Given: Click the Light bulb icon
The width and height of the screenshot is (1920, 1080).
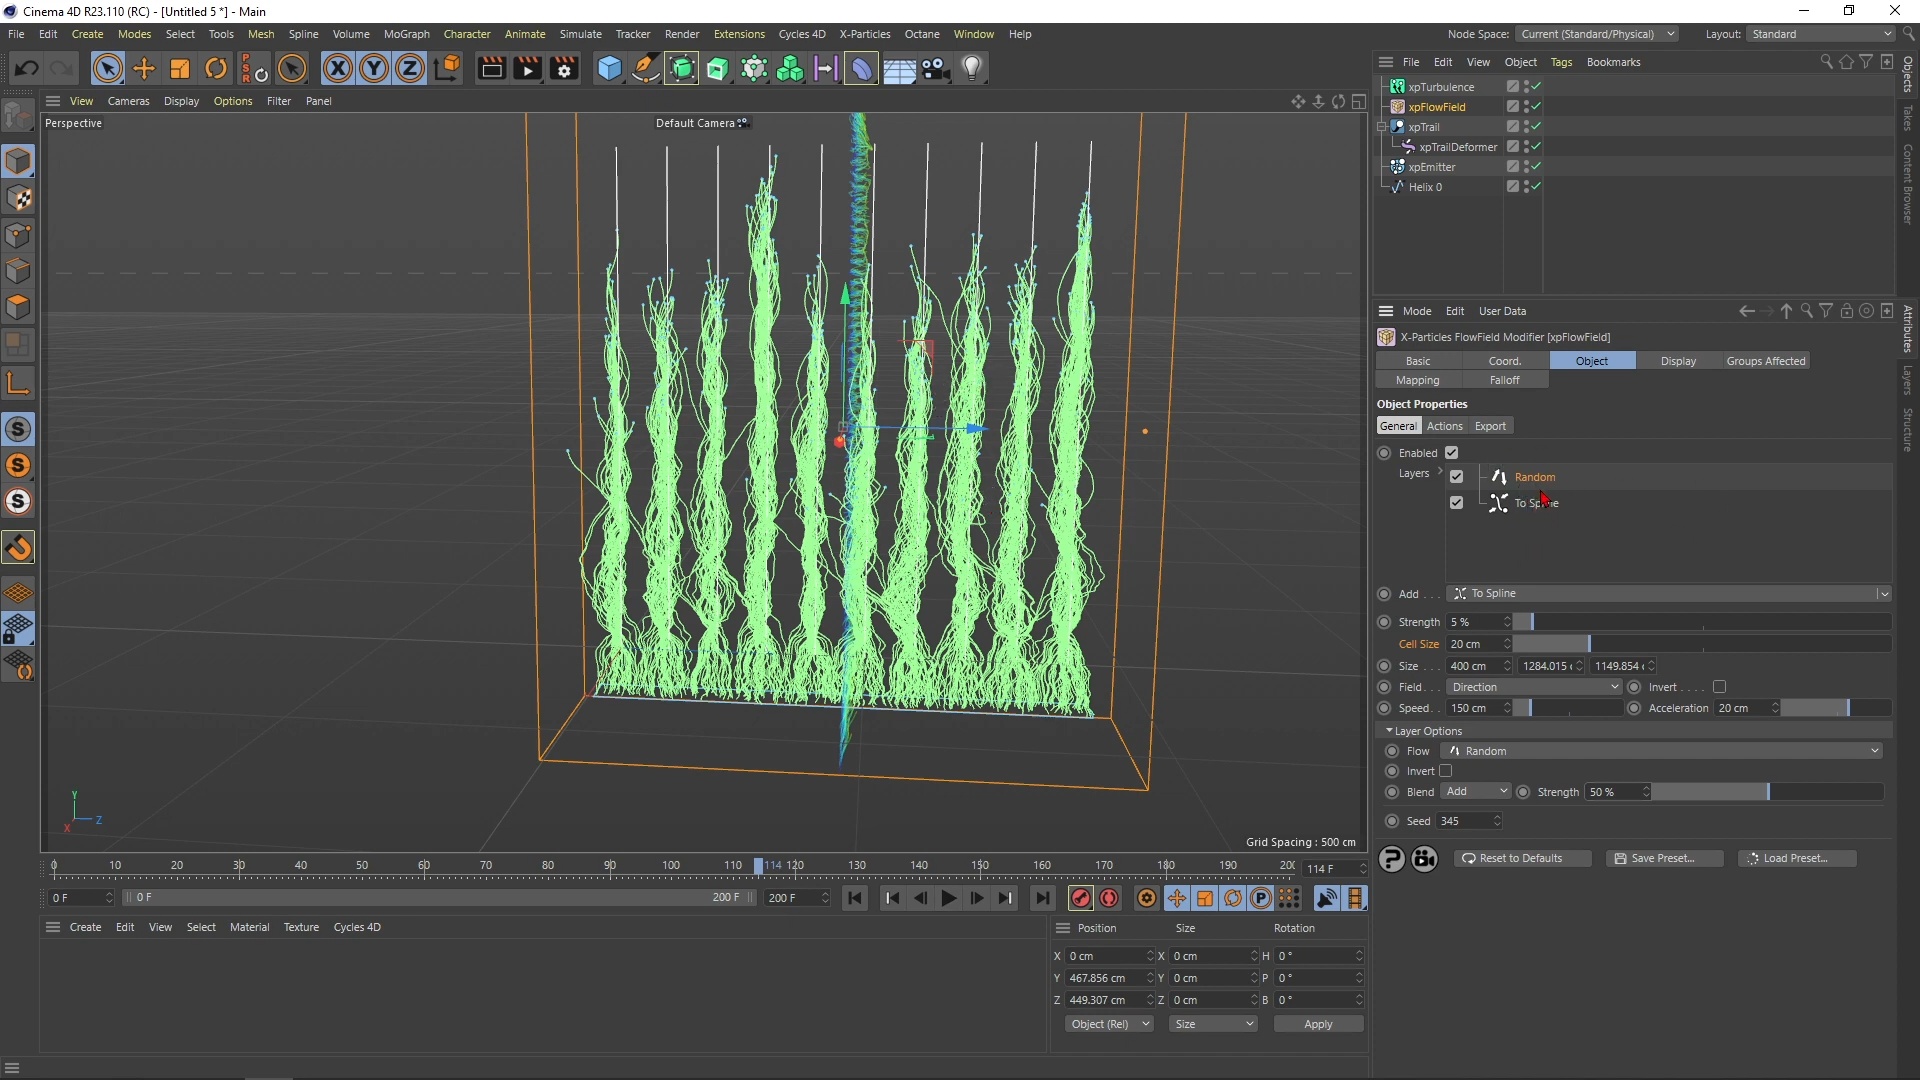Looking at the screenshot, I should coord(972,69).
